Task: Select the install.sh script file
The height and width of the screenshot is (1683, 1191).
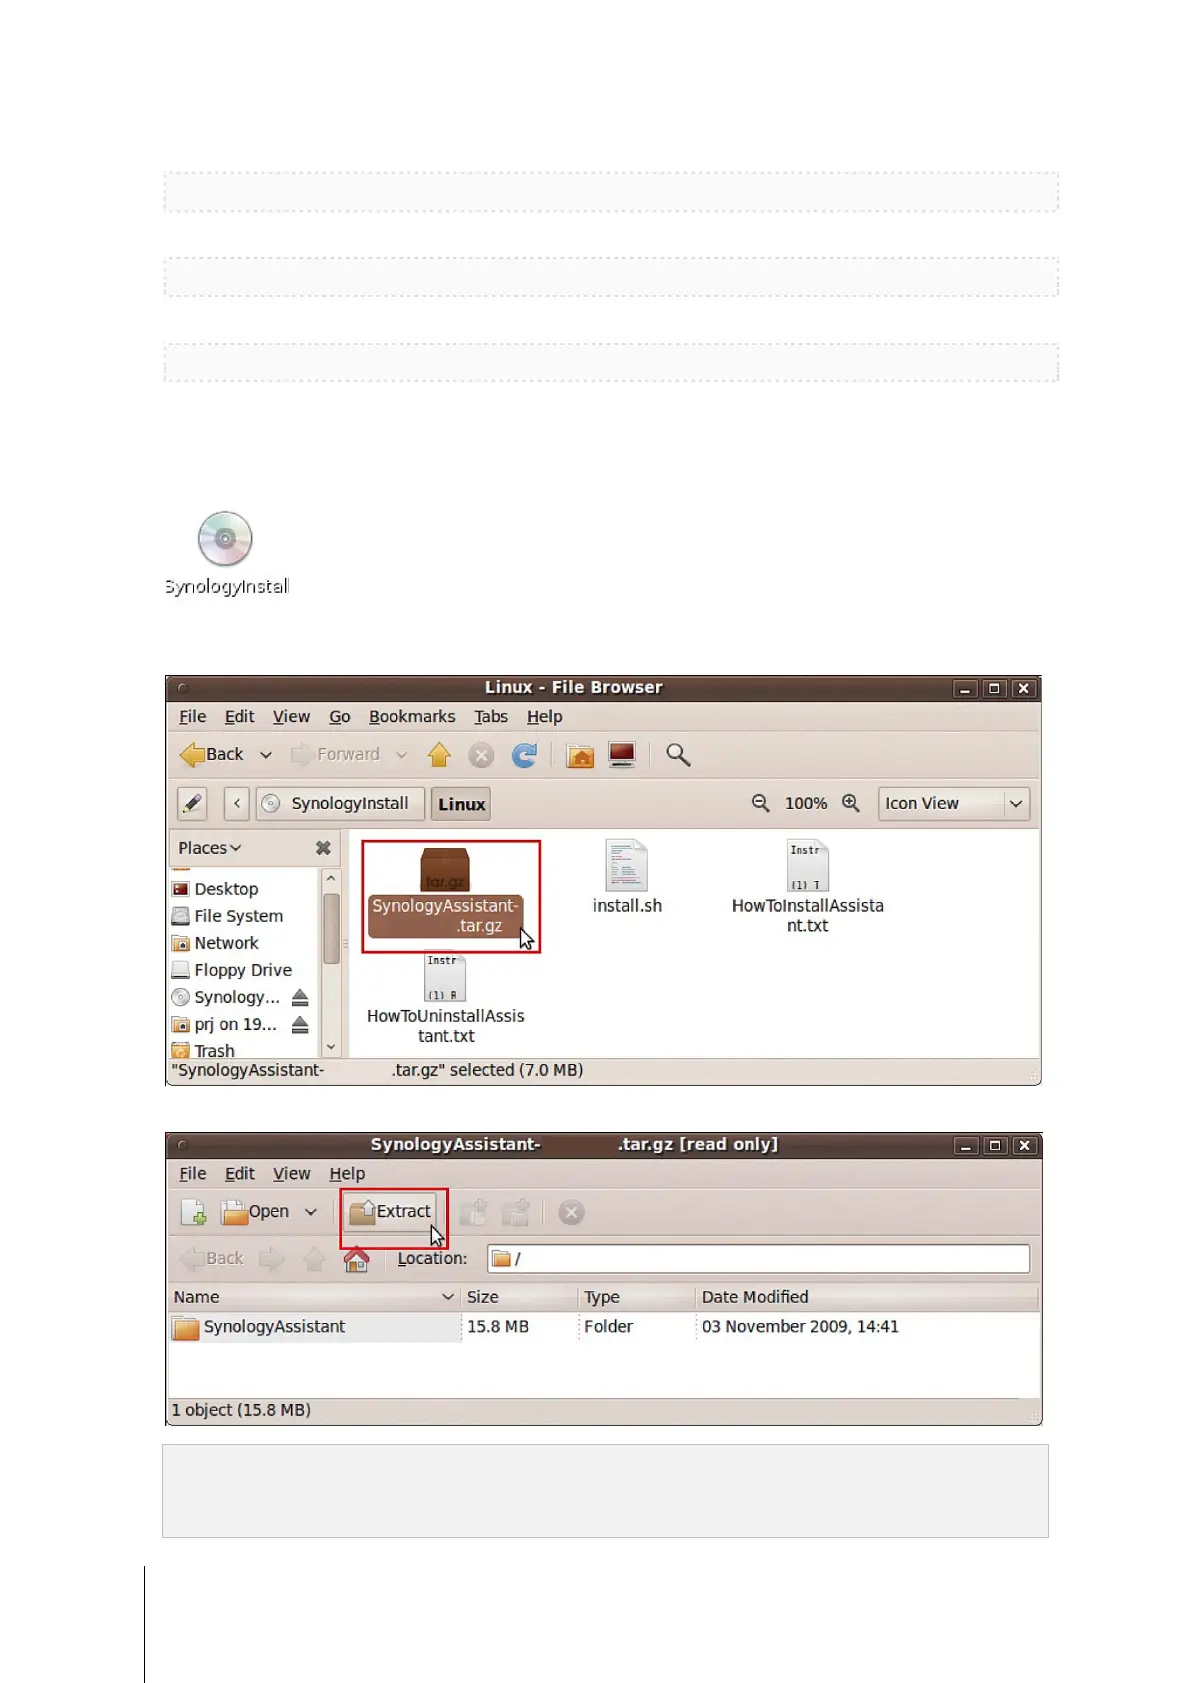Action: [627, 878]
